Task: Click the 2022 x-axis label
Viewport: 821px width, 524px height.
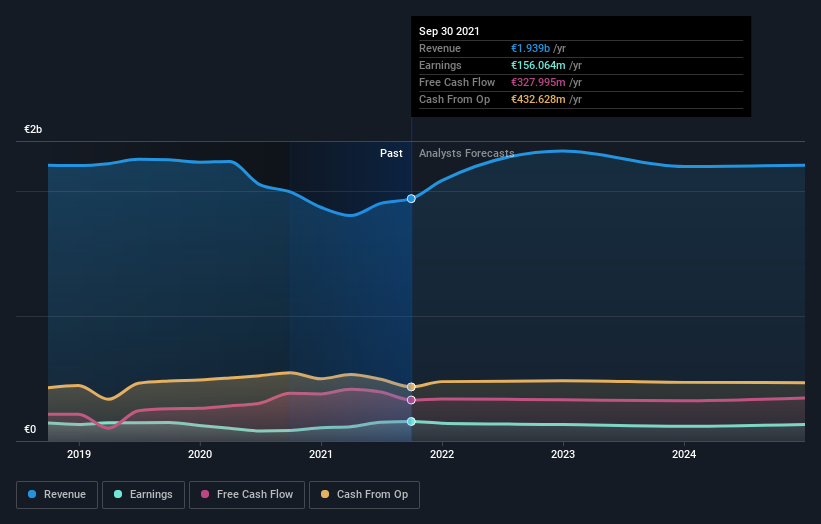Action: [442, 454]
